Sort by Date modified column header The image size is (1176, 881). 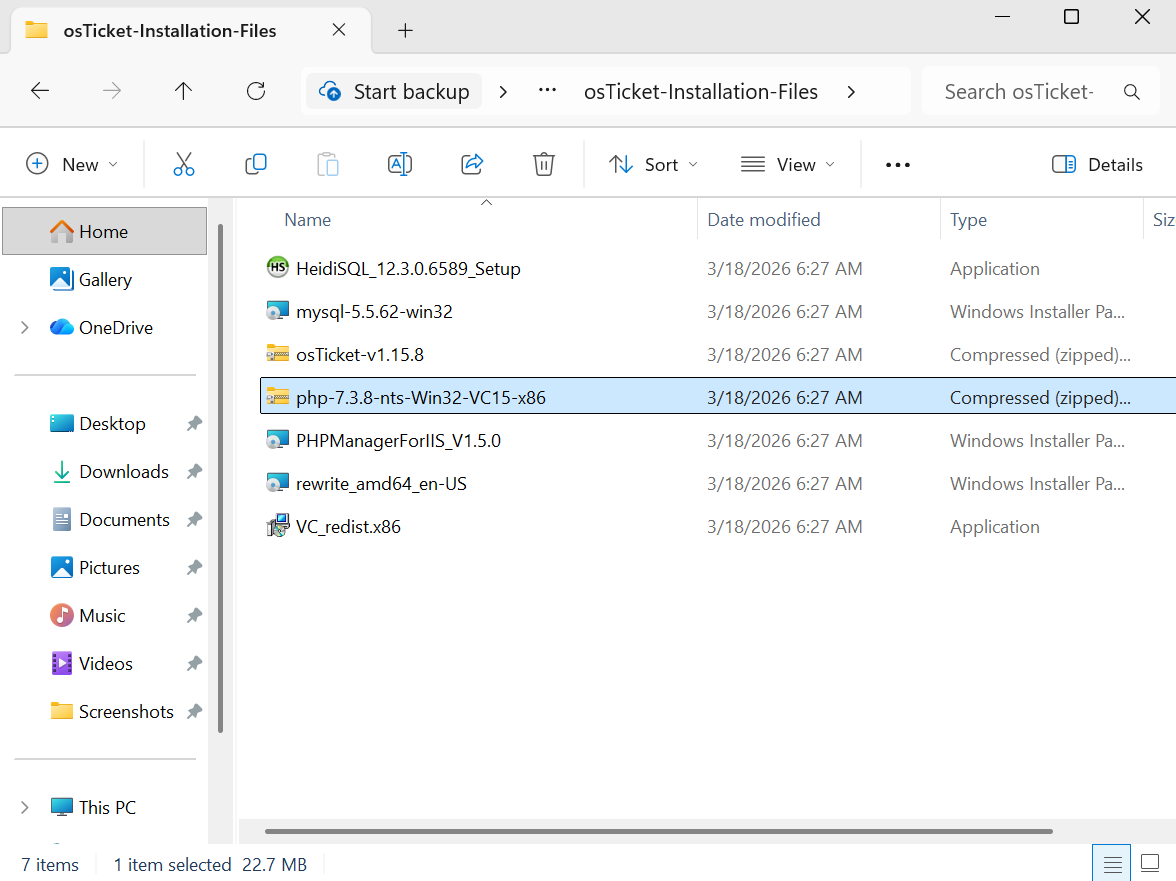(764, 220)
